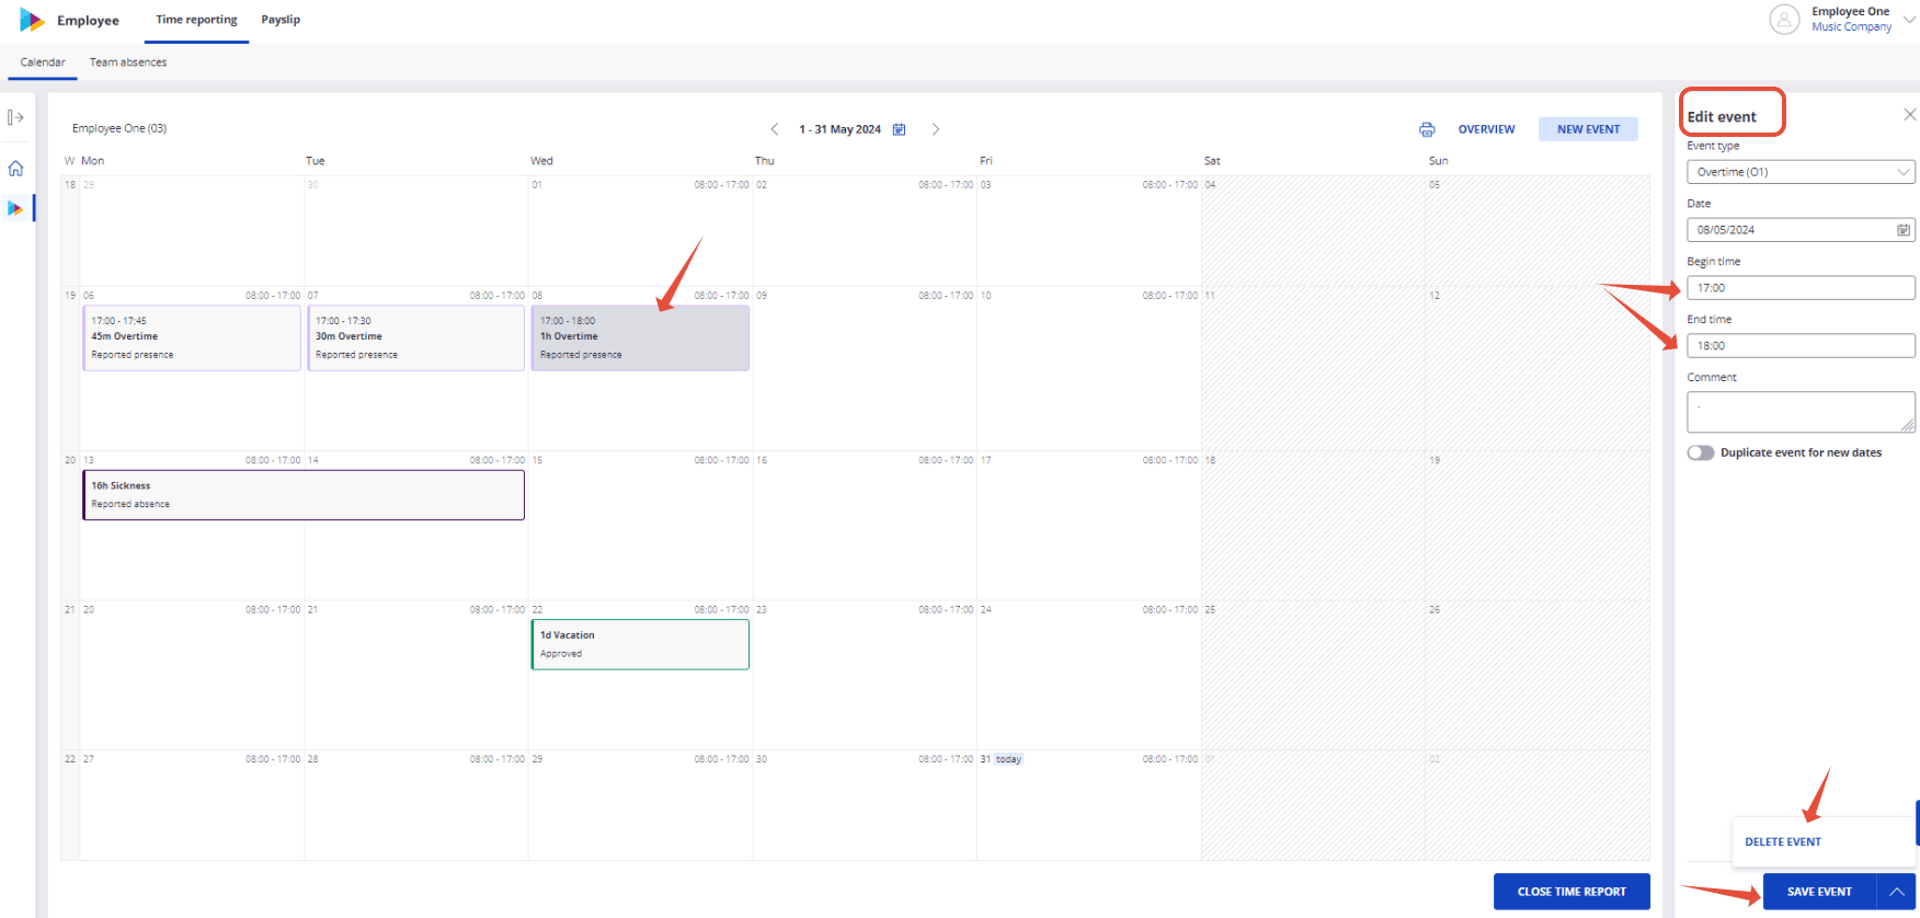Click CLOSE TIME REPORT button
This screenshot has height=918, width=1920.
point(1571,891)
